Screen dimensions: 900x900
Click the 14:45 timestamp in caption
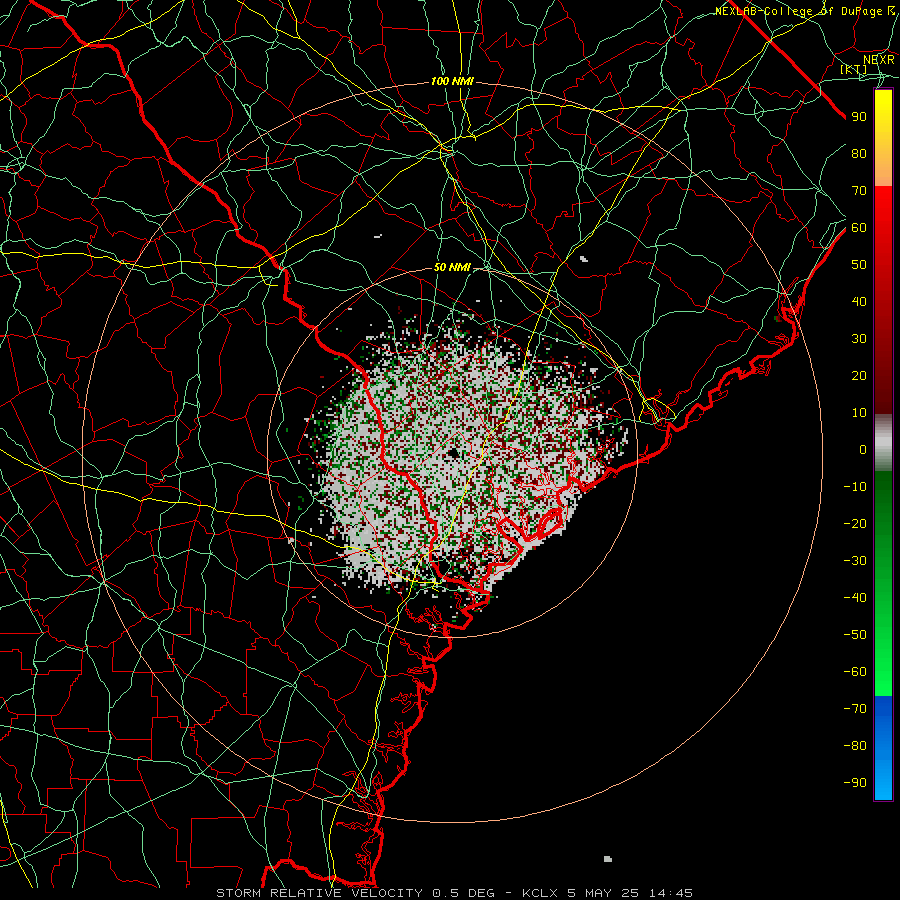click(x=671, y=893)
